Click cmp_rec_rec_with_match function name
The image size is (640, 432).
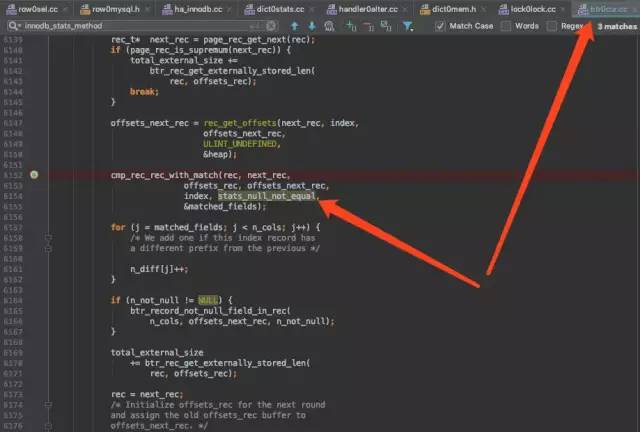[x=165, y=175]
